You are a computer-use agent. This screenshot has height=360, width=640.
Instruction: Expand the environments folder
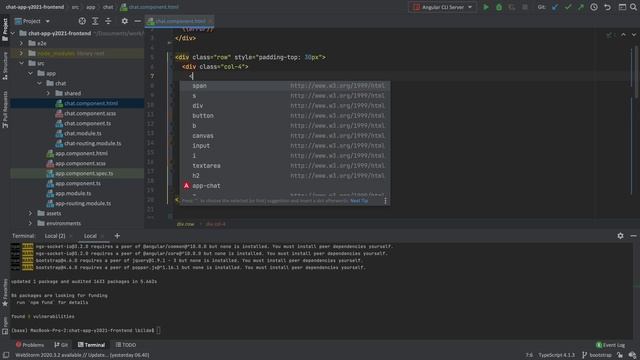coord(31,223)
